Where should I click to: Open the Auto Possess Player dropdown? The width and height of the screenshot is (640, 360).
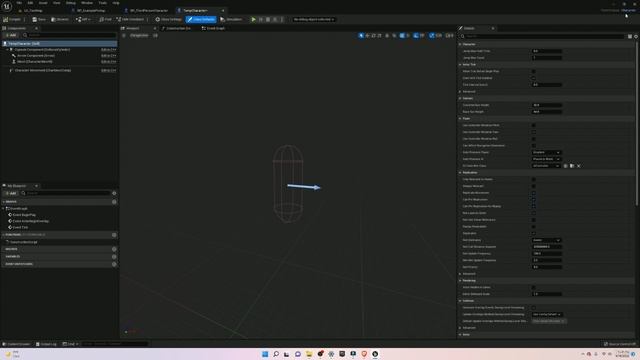[547, 152]
